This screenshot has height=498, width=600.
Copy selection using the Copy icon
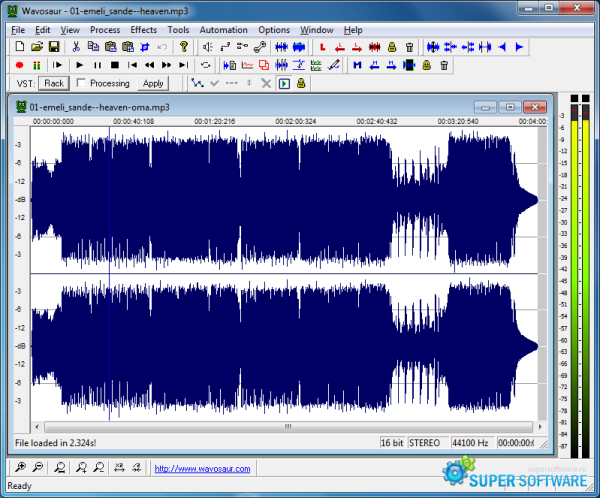coord(93,47)
